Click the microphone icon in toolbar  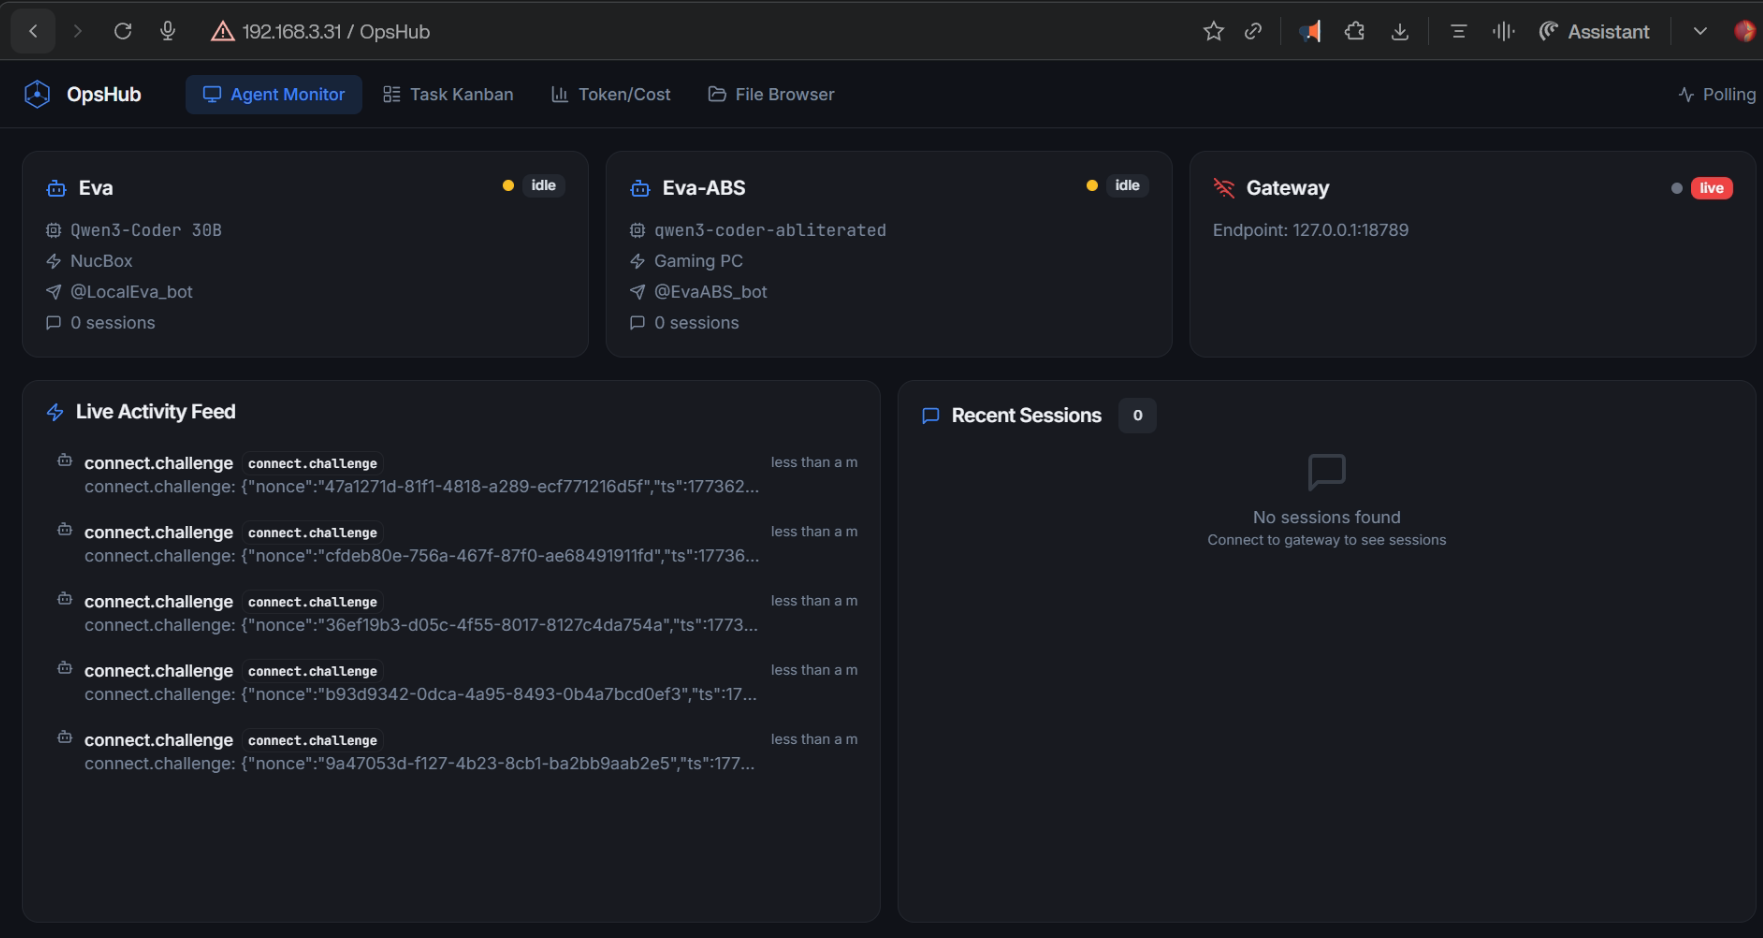tap(168, 31)
